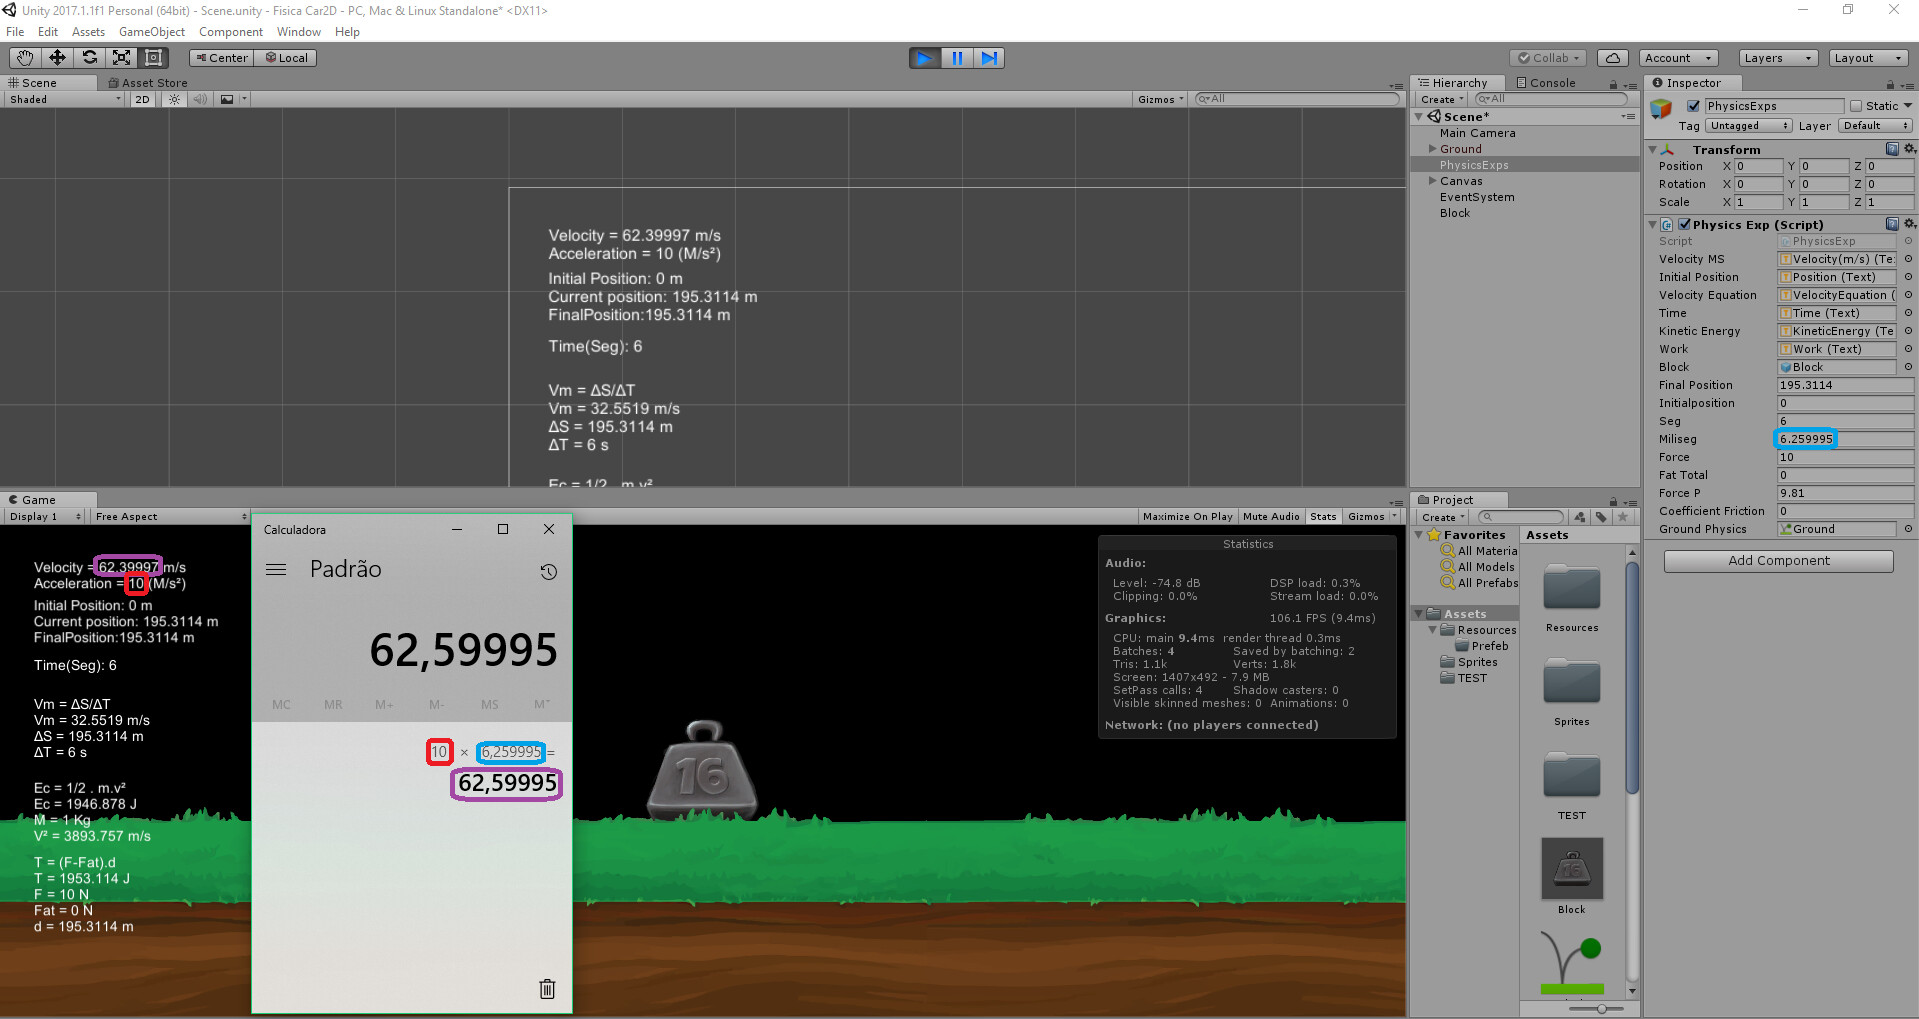Image resolution: width=1919 pixels, height=1019 pixels.
Task: Click the Add Component button
Action: click(x=1778, y=560)
